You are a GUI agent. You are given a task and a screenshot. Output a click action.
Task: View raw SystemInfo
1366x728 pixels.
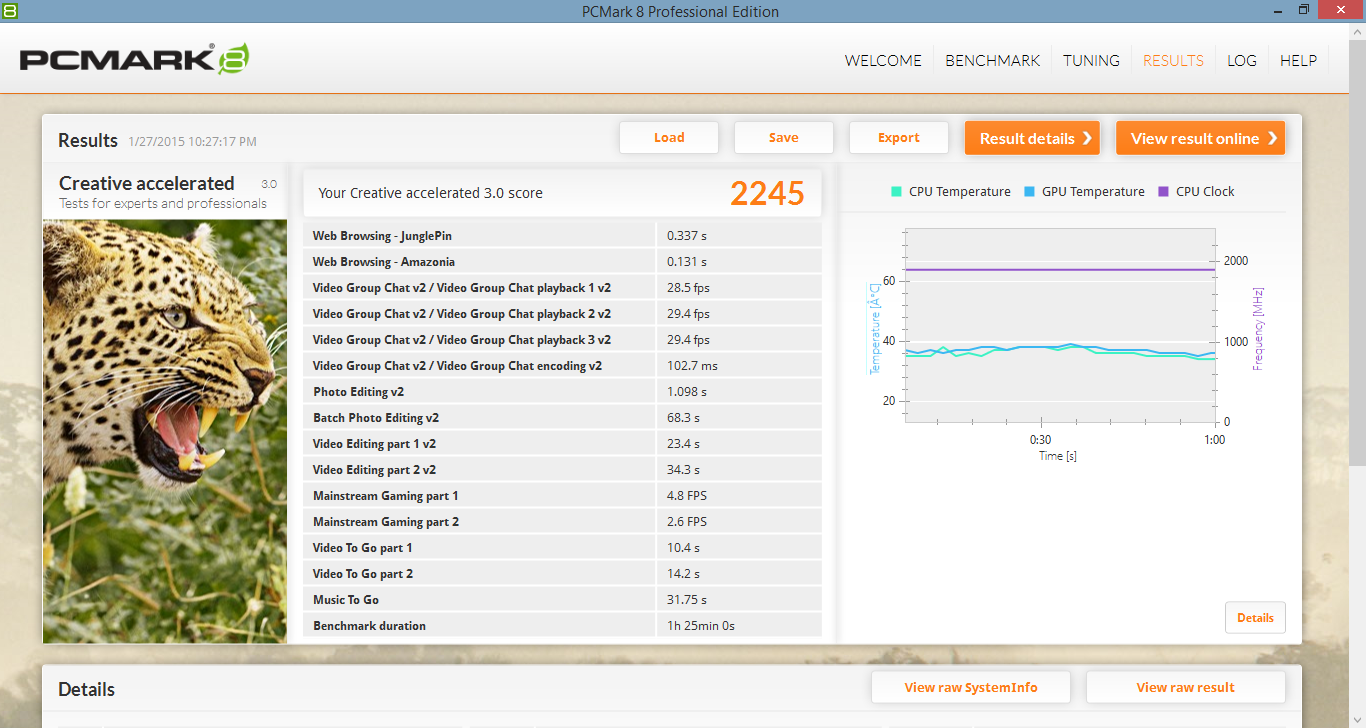[x=970, y=687]
